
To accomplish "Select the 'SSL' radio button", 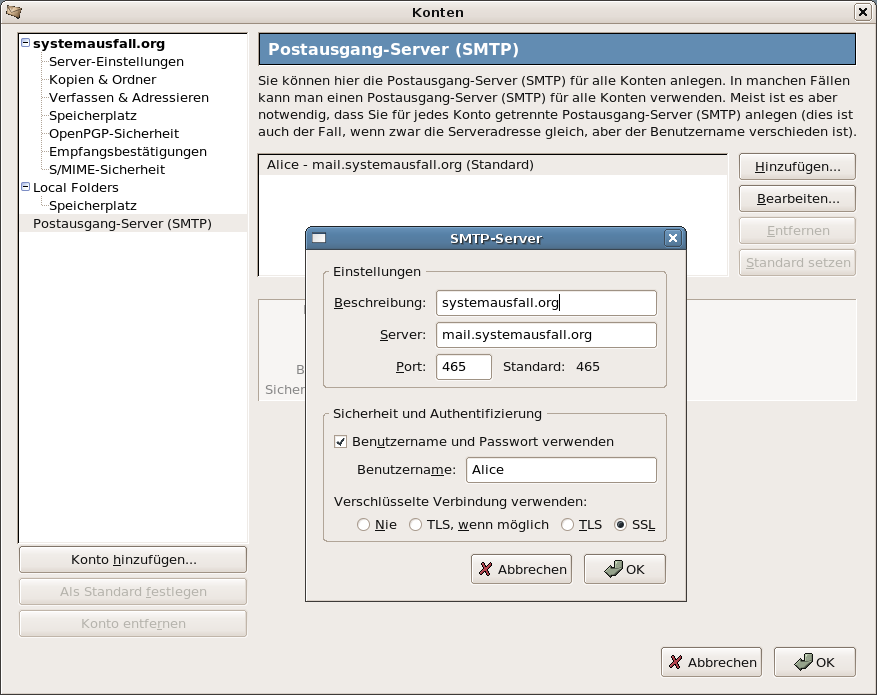I will tap(620, 524).
